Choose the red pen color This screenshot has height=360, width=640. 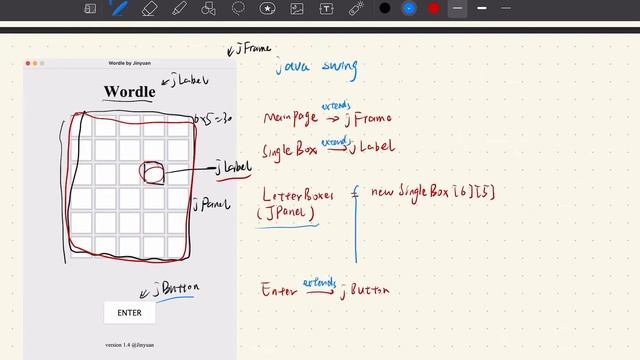(x=433, y=8)
